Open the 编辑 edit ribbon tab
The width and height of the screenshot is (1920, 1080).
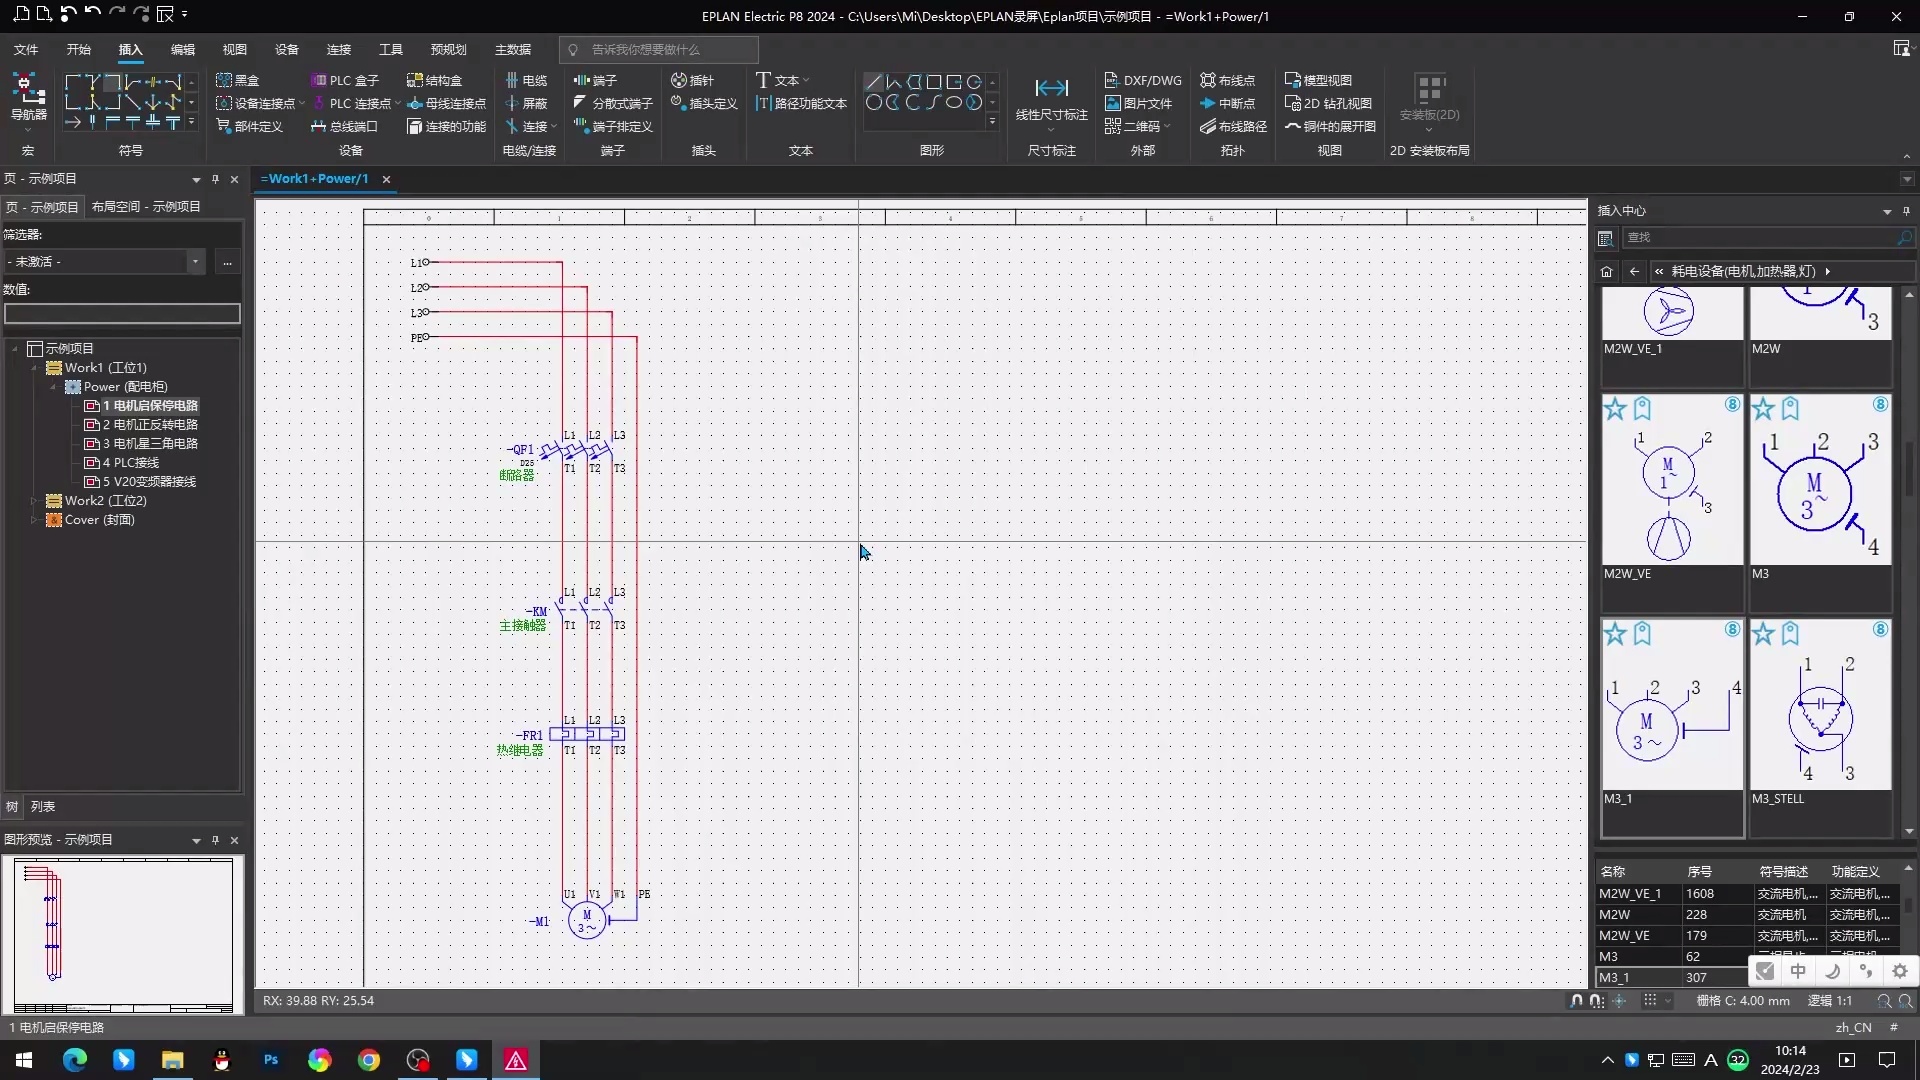(x=182, y=49)
